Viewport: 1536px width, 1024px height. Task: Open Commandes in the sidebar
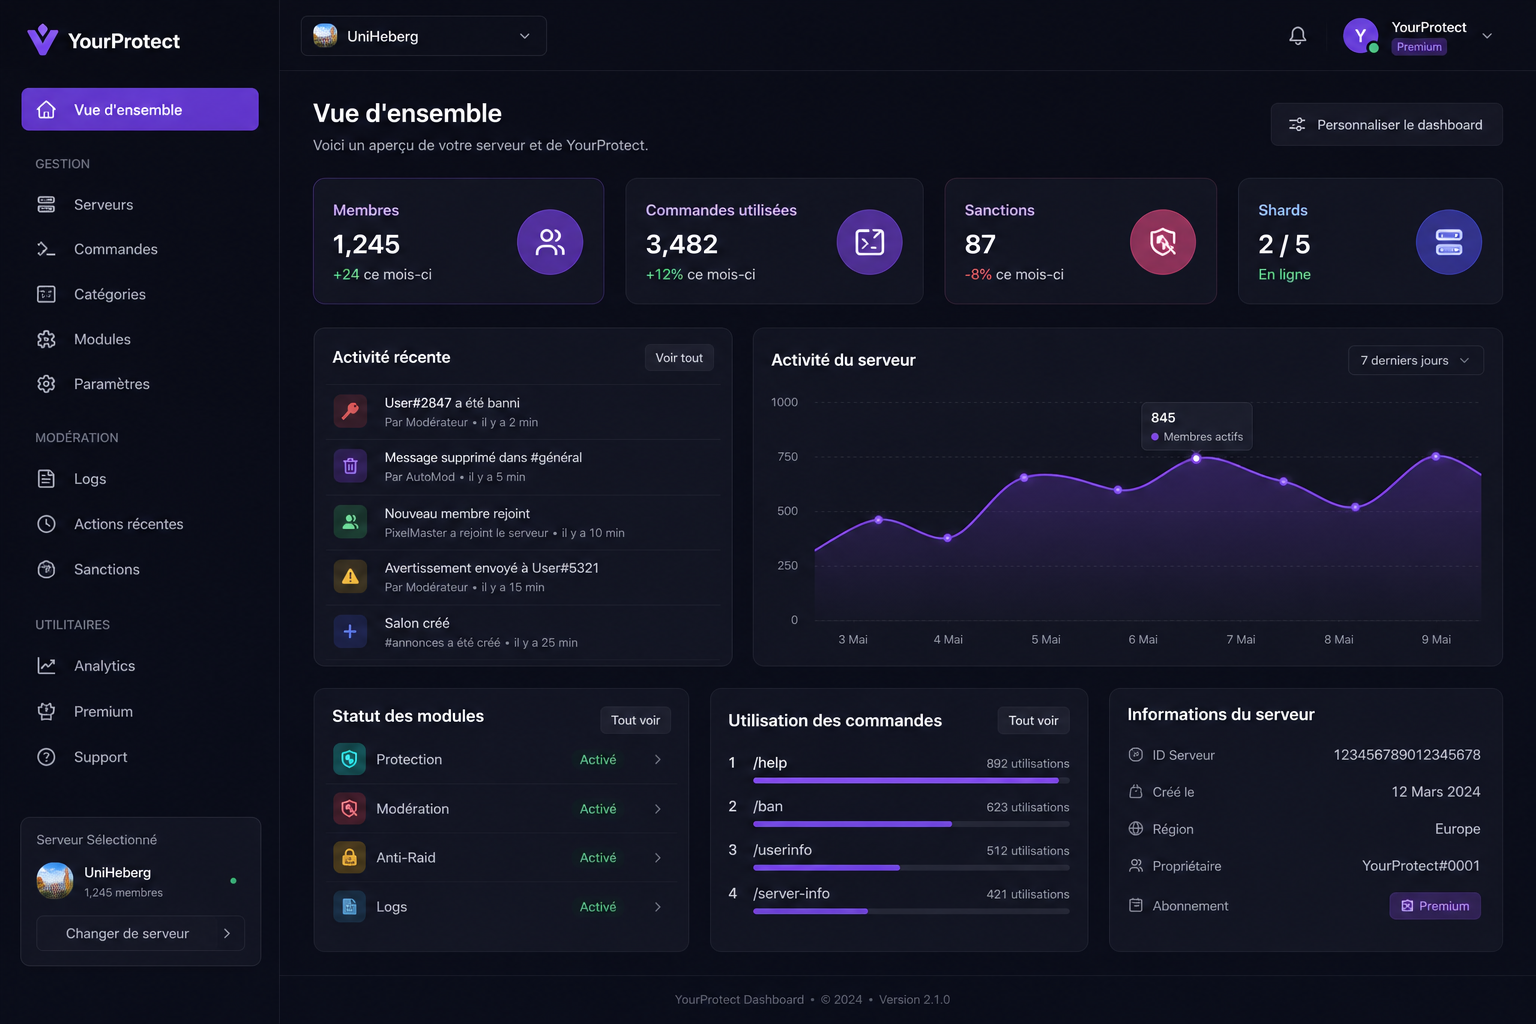pos(140,249)
